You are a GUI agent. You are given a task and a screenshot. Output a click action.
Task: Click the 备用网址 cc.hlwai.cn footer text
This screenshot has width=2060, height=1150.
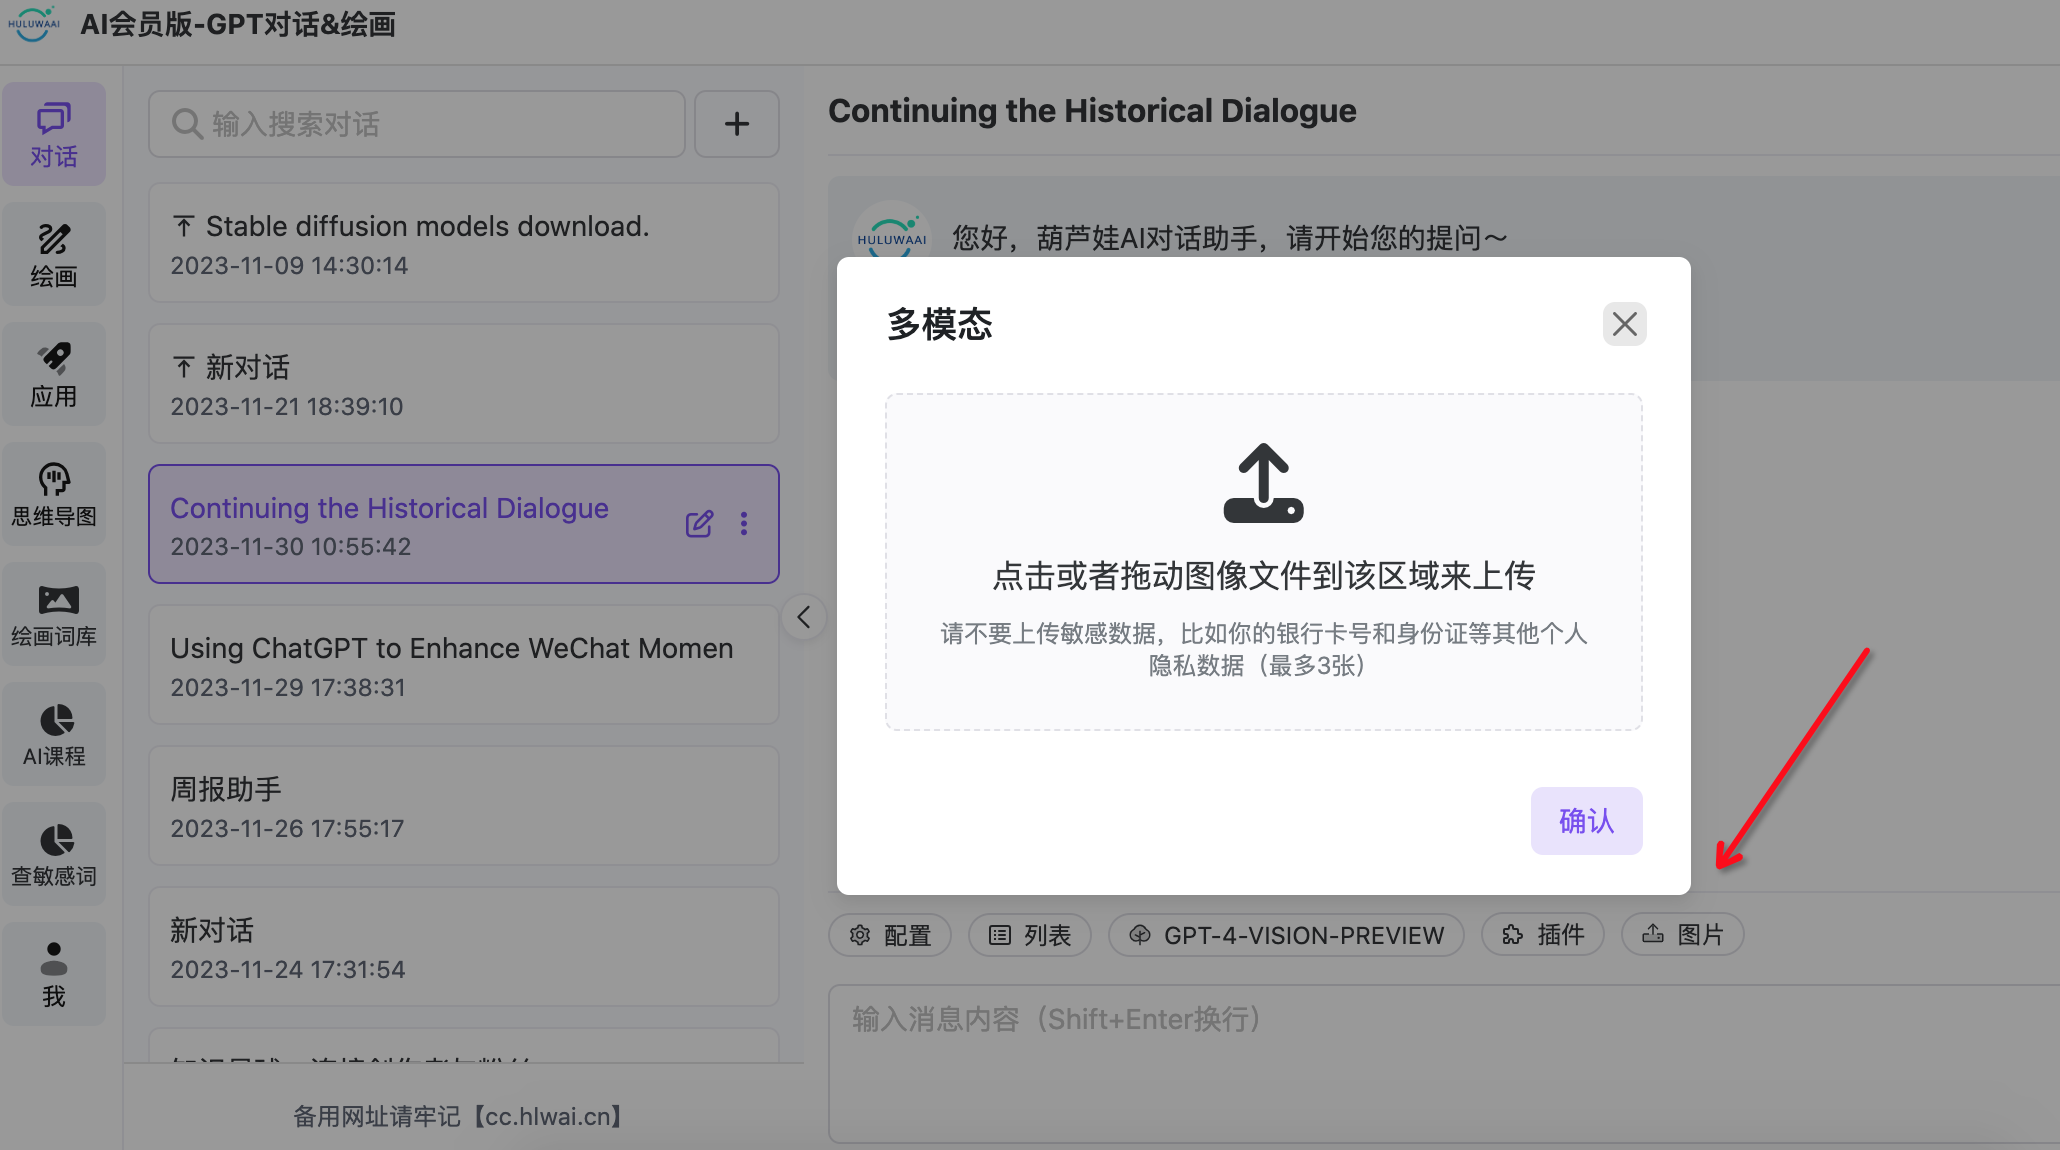click(x=457, y=1116)
